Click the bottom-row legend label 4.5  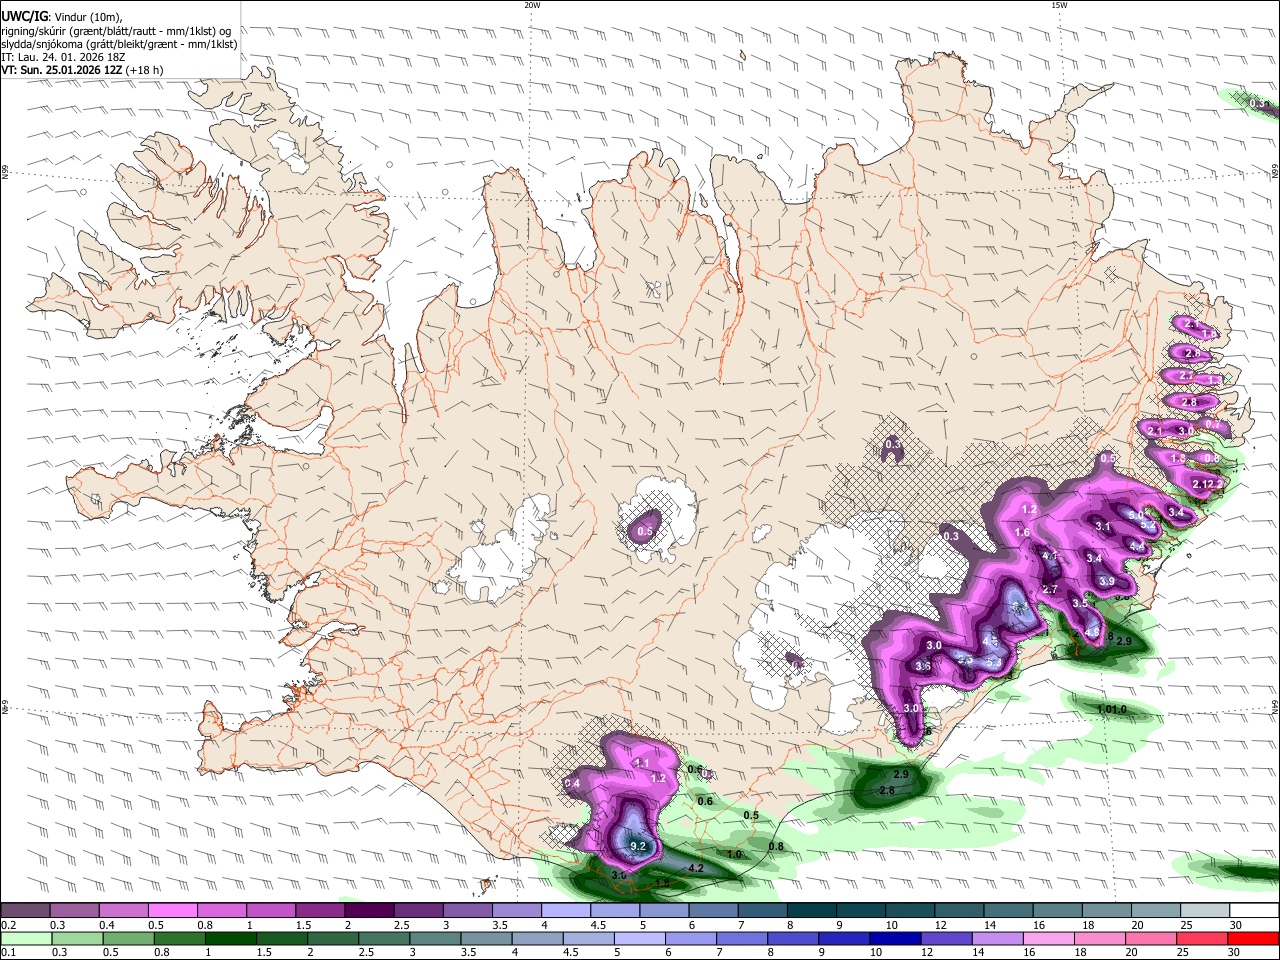pos(569,952)
